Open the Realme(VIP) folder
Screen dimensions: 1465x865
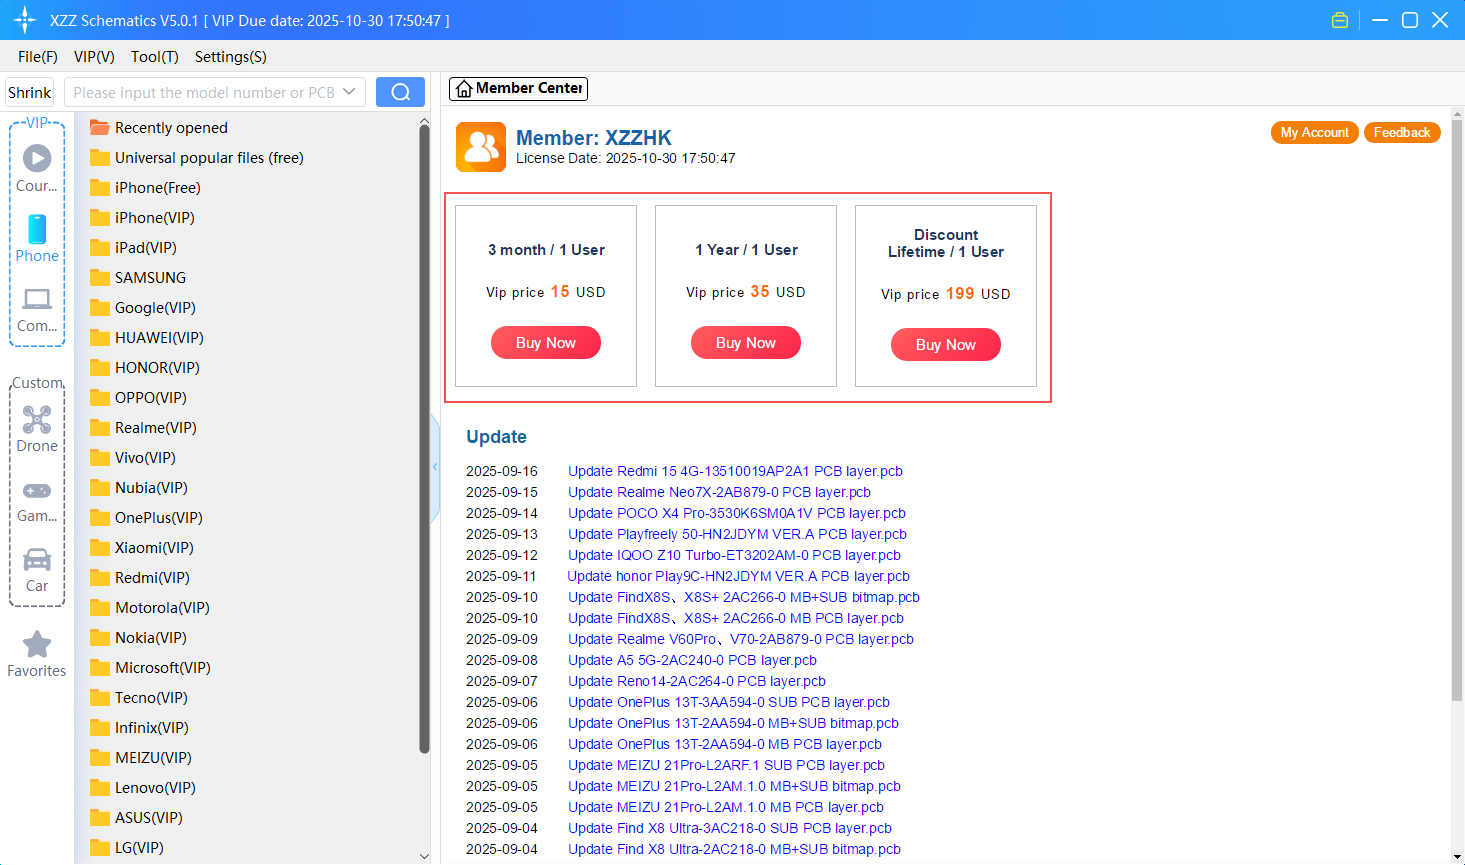[x=143, y=428]
